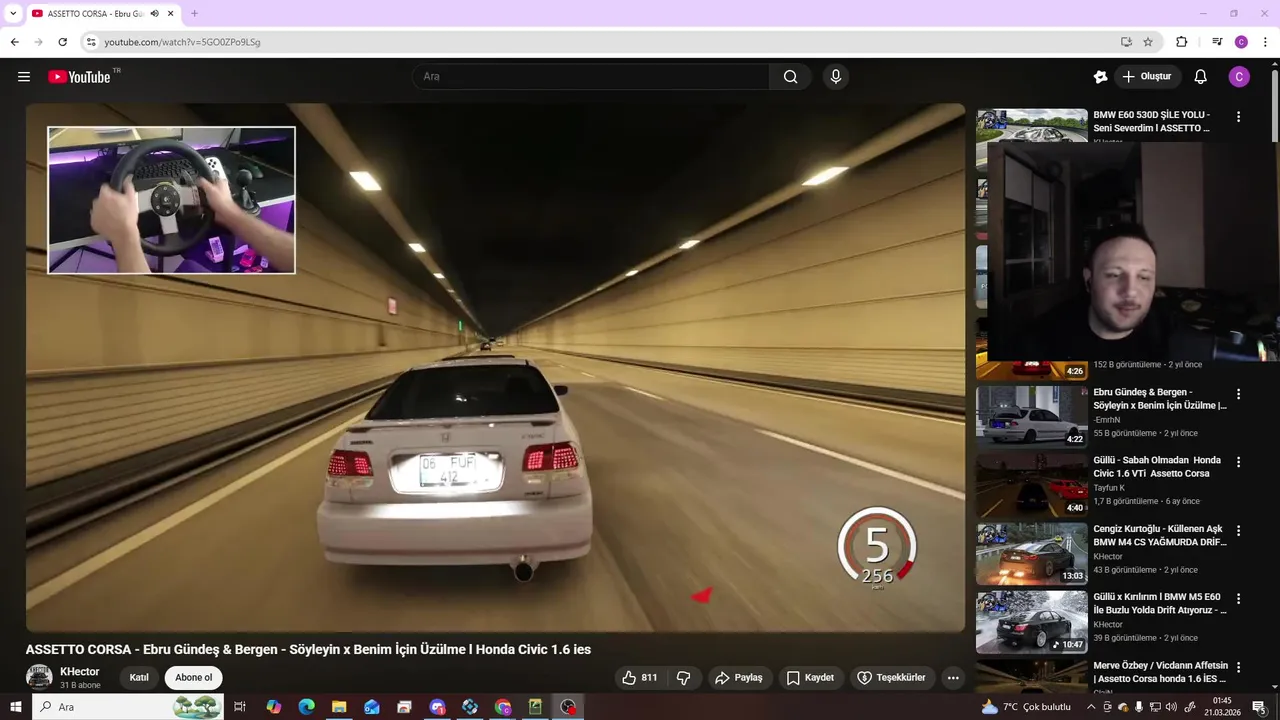Image resolution: width=1280 pixels, height=720 pixels.
Task: Launch Microsoft Edge from the taskbar
Action: [x=306, y=707]
